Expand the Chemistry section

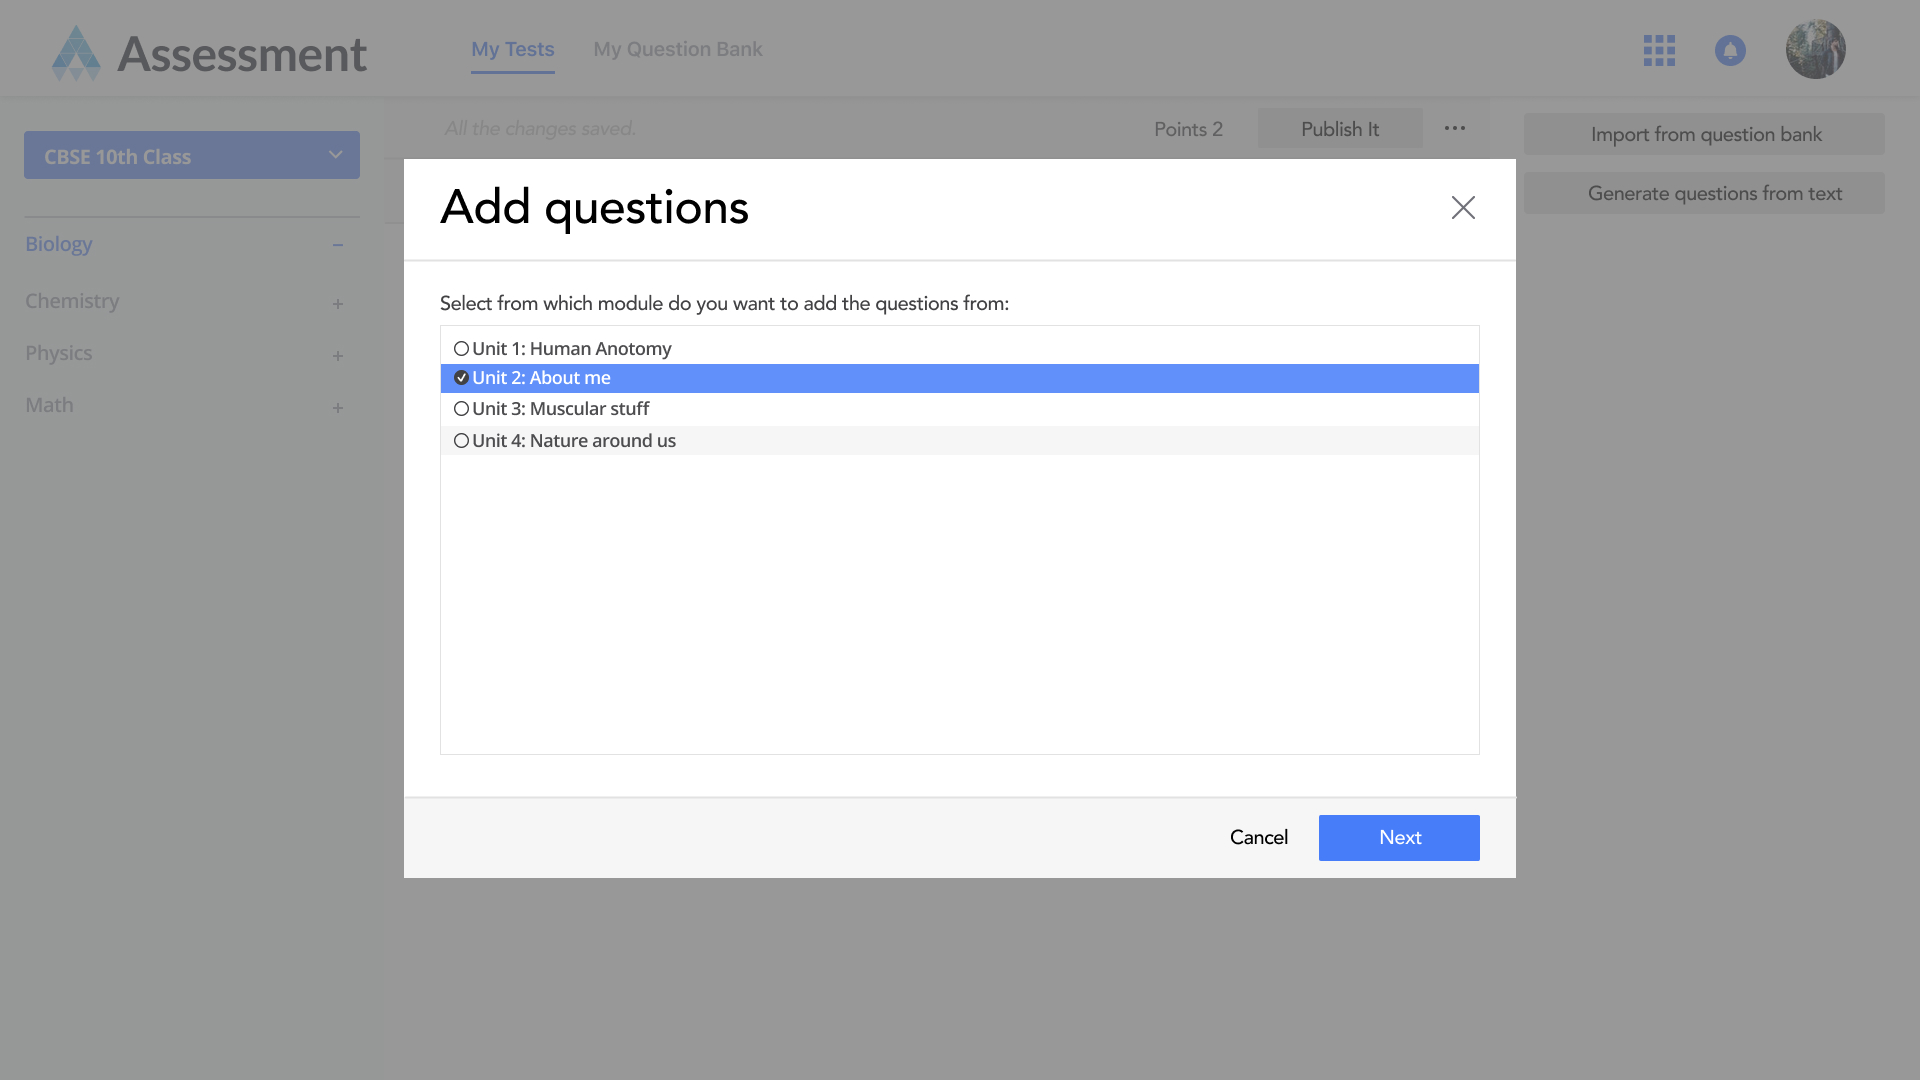(338, 304)
